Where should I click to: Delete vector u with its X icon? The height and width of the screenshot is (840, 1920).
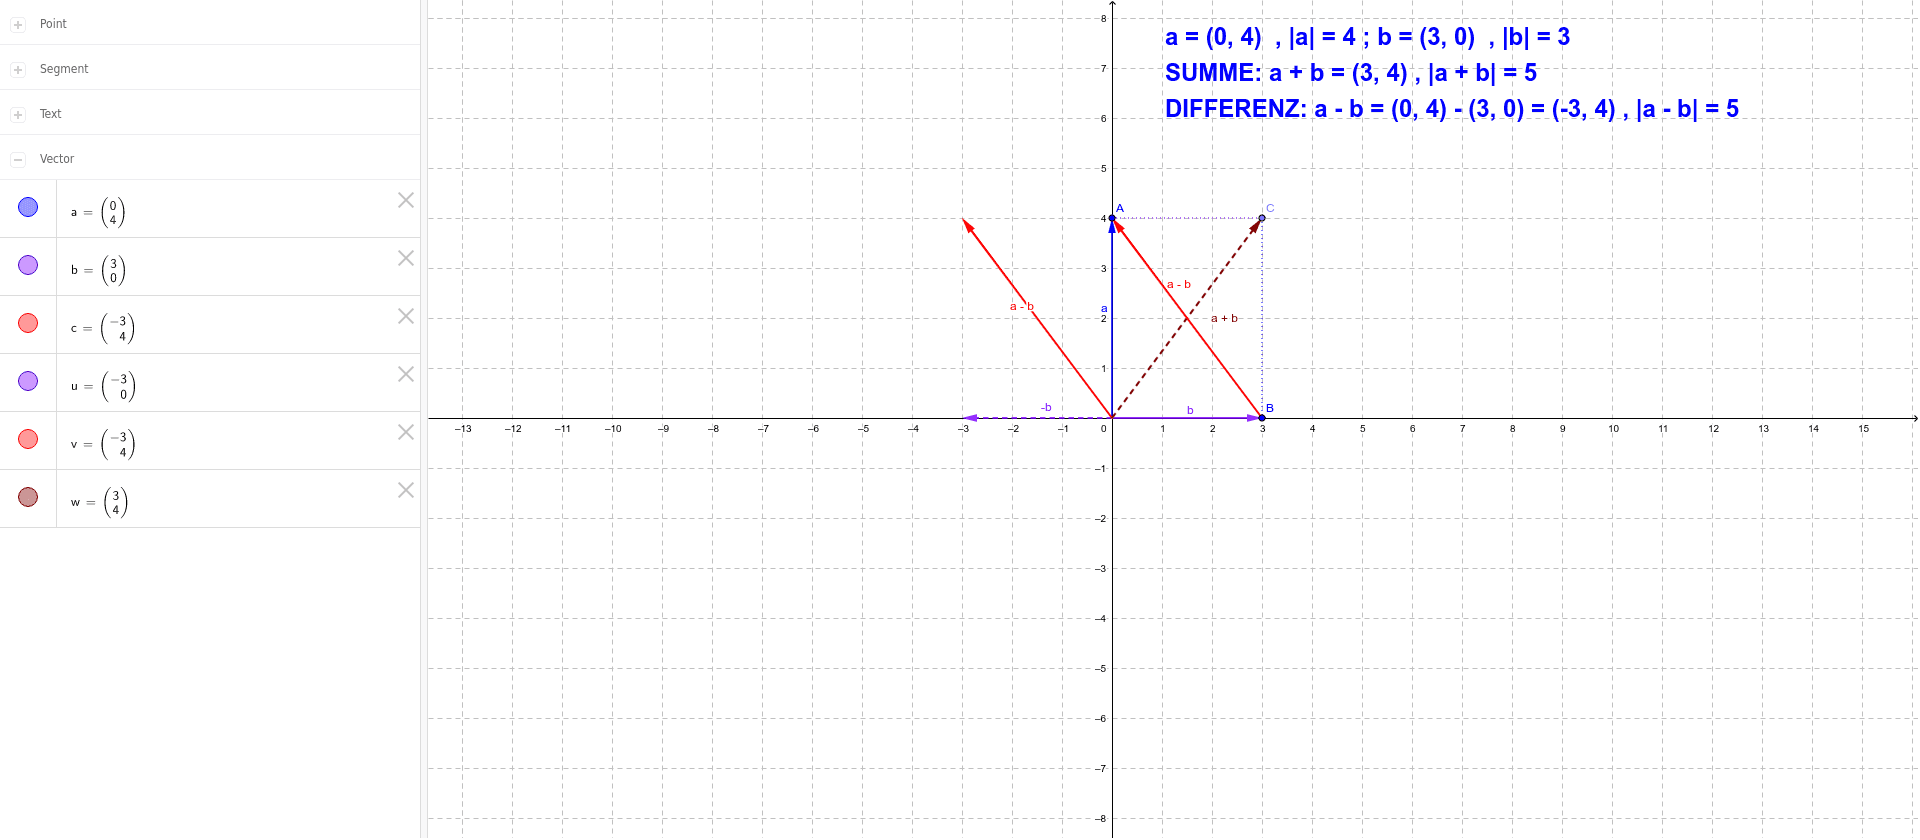click(406, 374)
